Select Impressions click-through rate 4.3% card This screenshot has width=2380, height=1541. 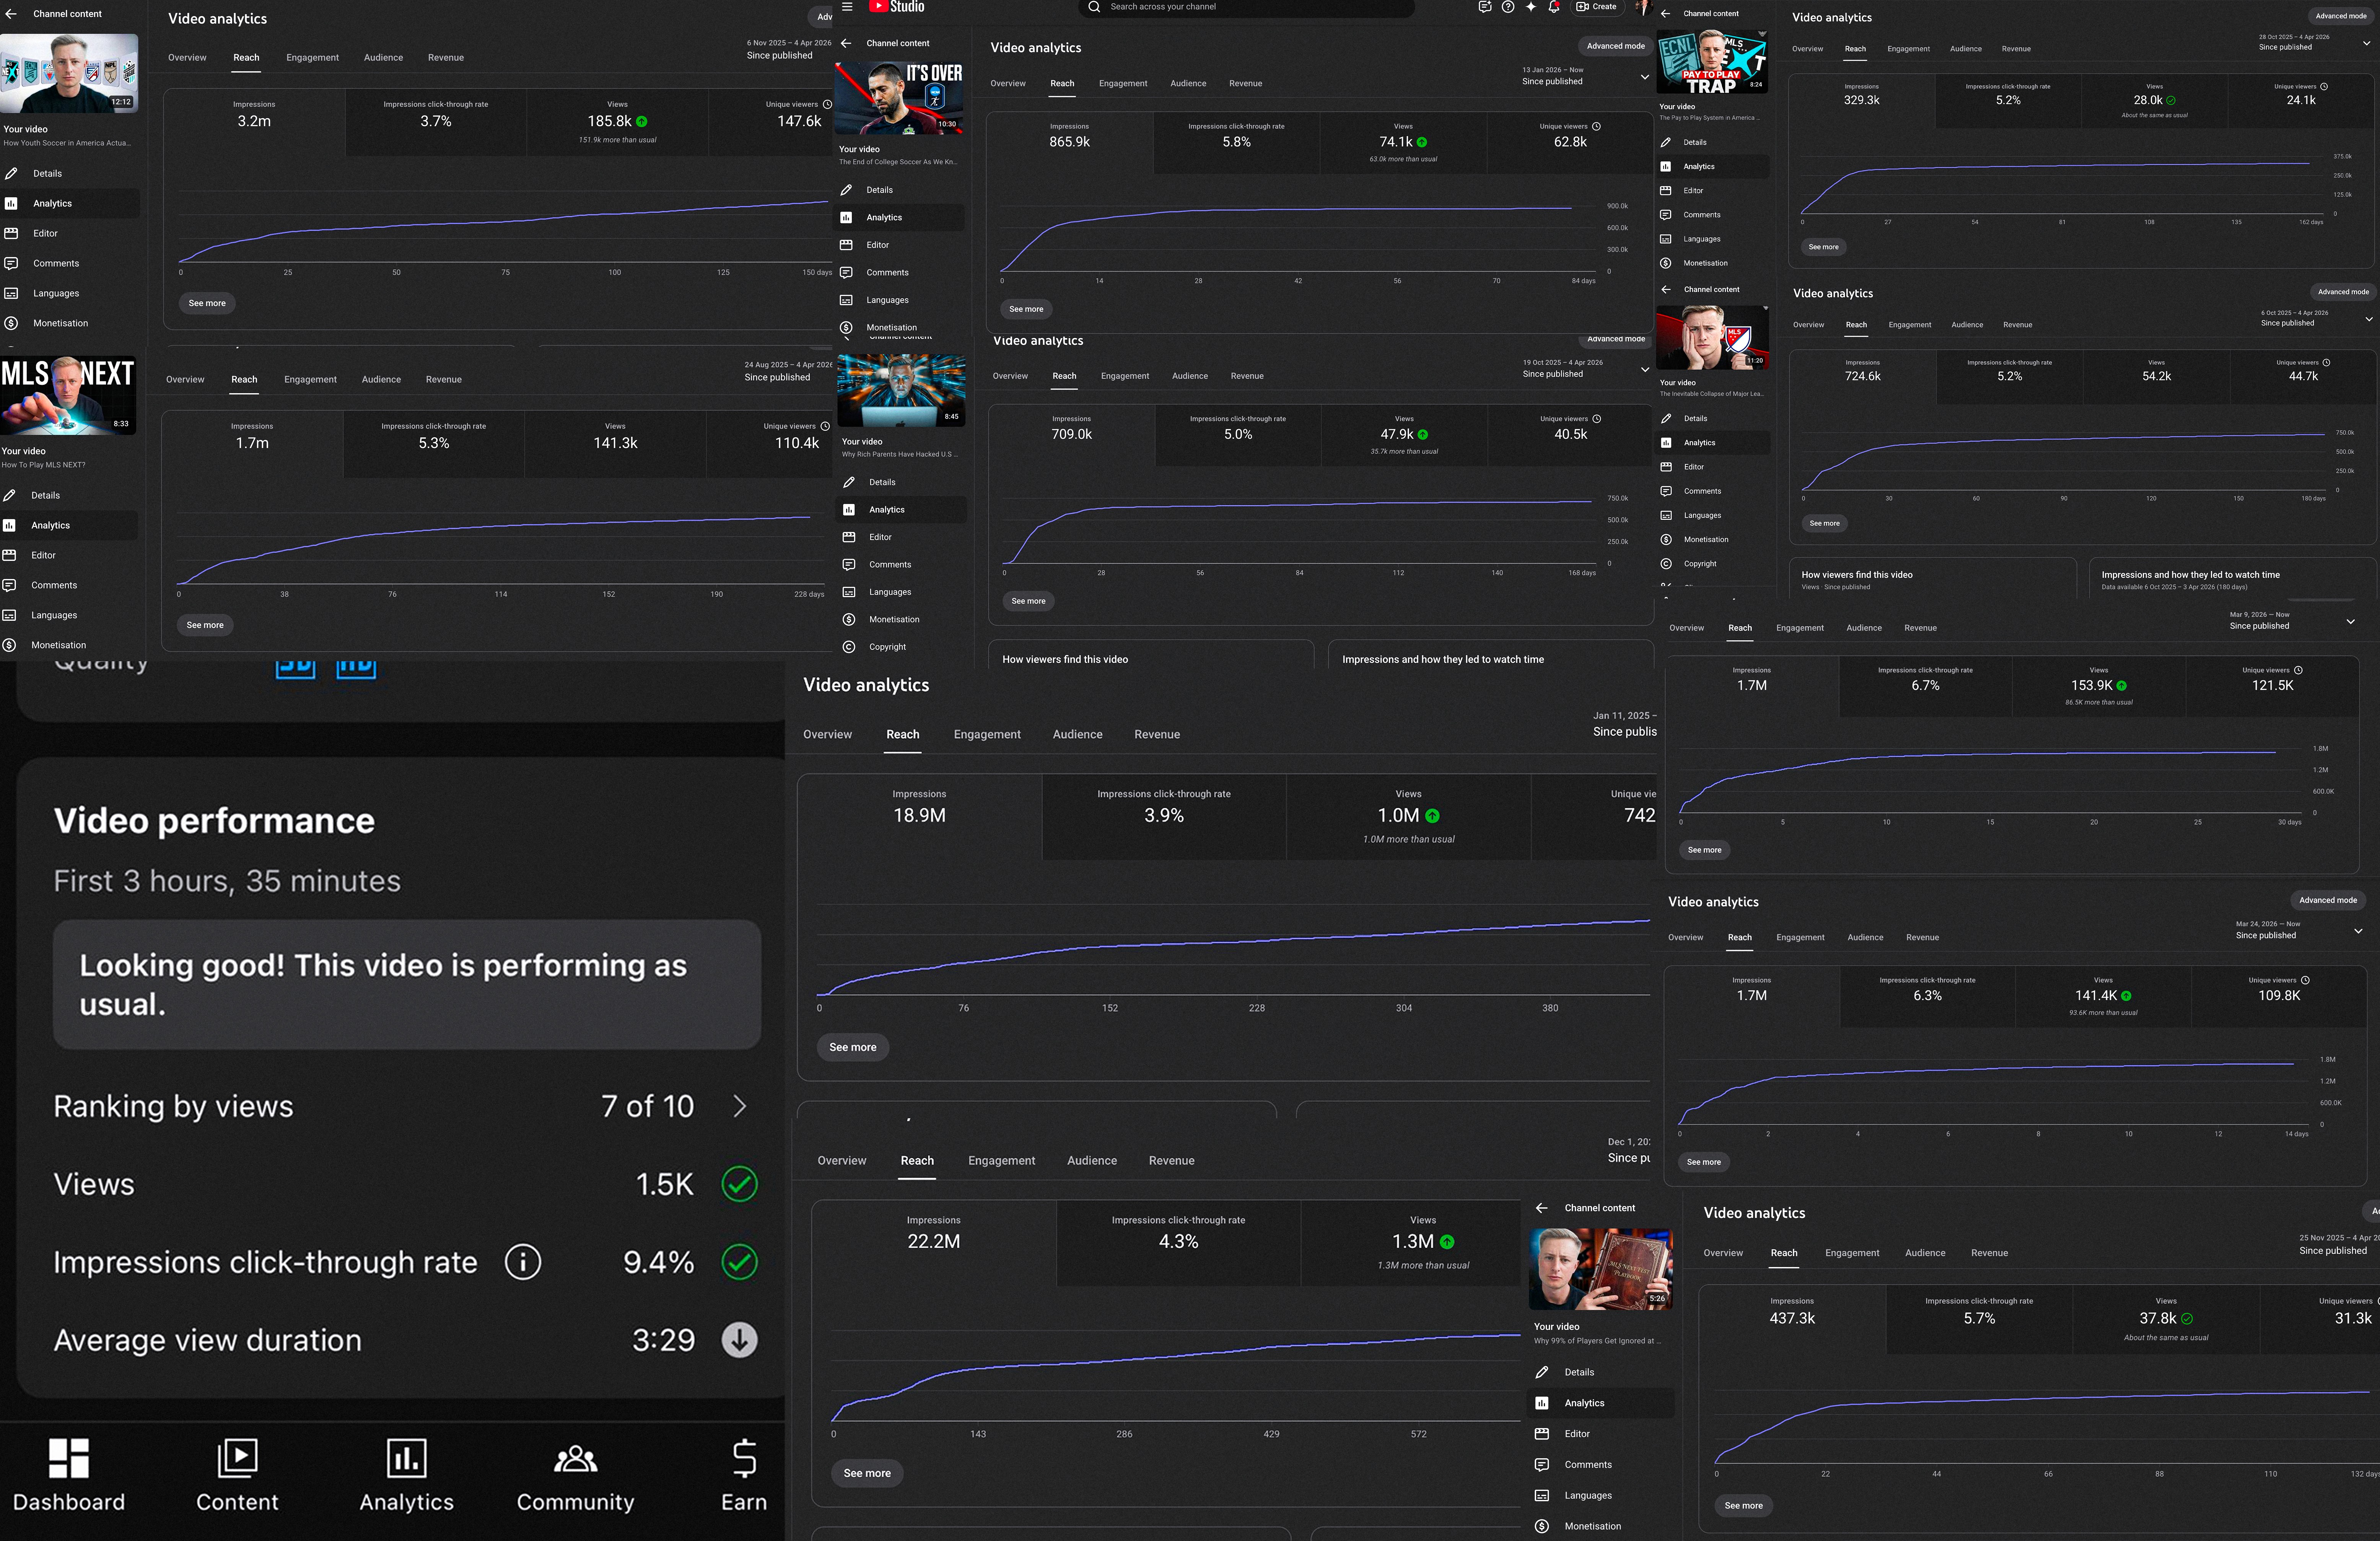pos(1178,1243)
